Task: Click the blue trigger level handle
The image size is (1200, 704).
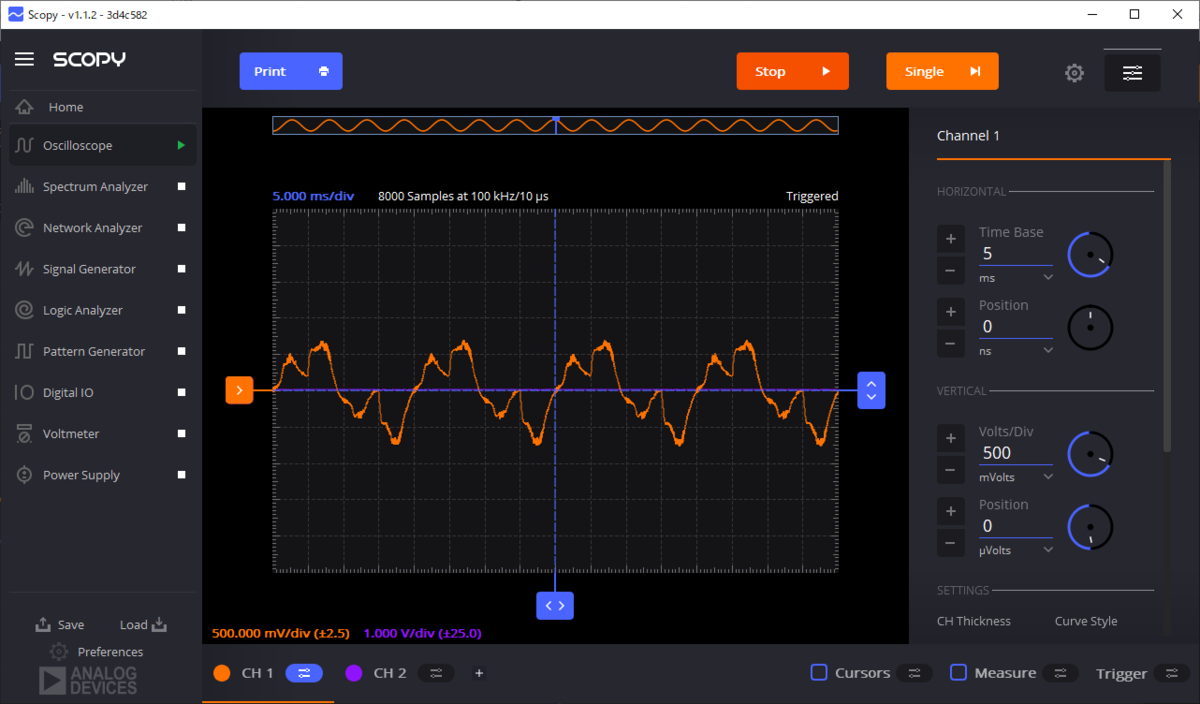Action: pos(871,390)
